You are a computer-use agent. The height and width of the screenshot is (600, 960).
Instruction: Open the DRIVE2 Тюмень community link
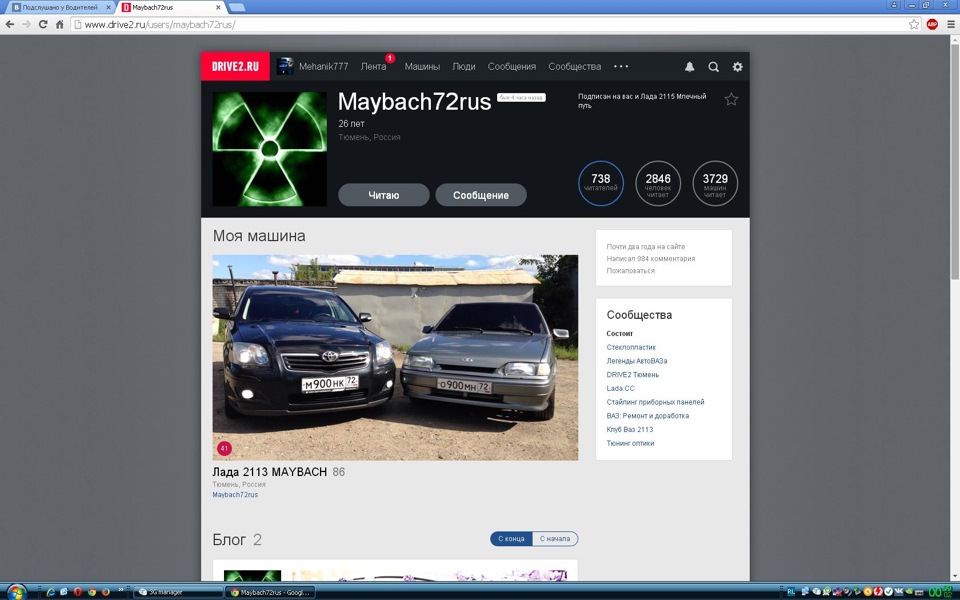632,375
